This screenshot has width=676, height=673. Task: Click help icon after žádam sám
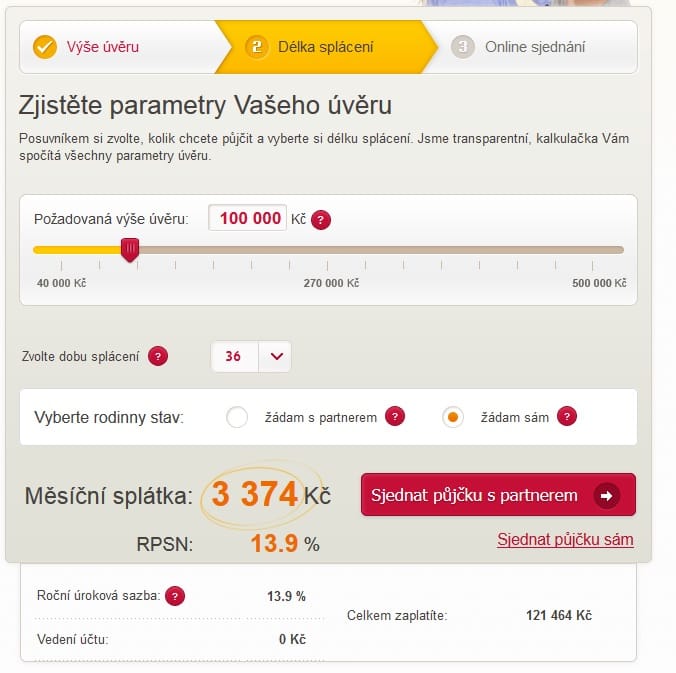567,416
